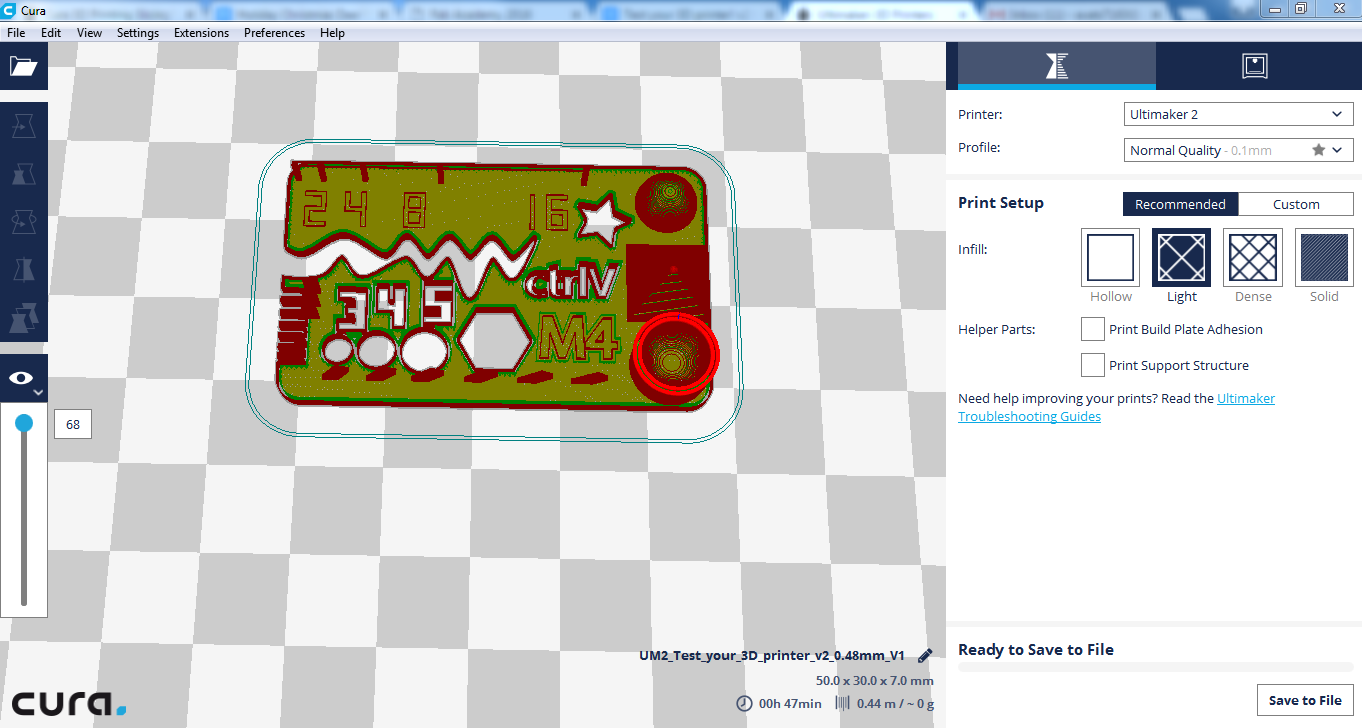
Task: Choose the Solid infill option
Action: point(1324,257)
